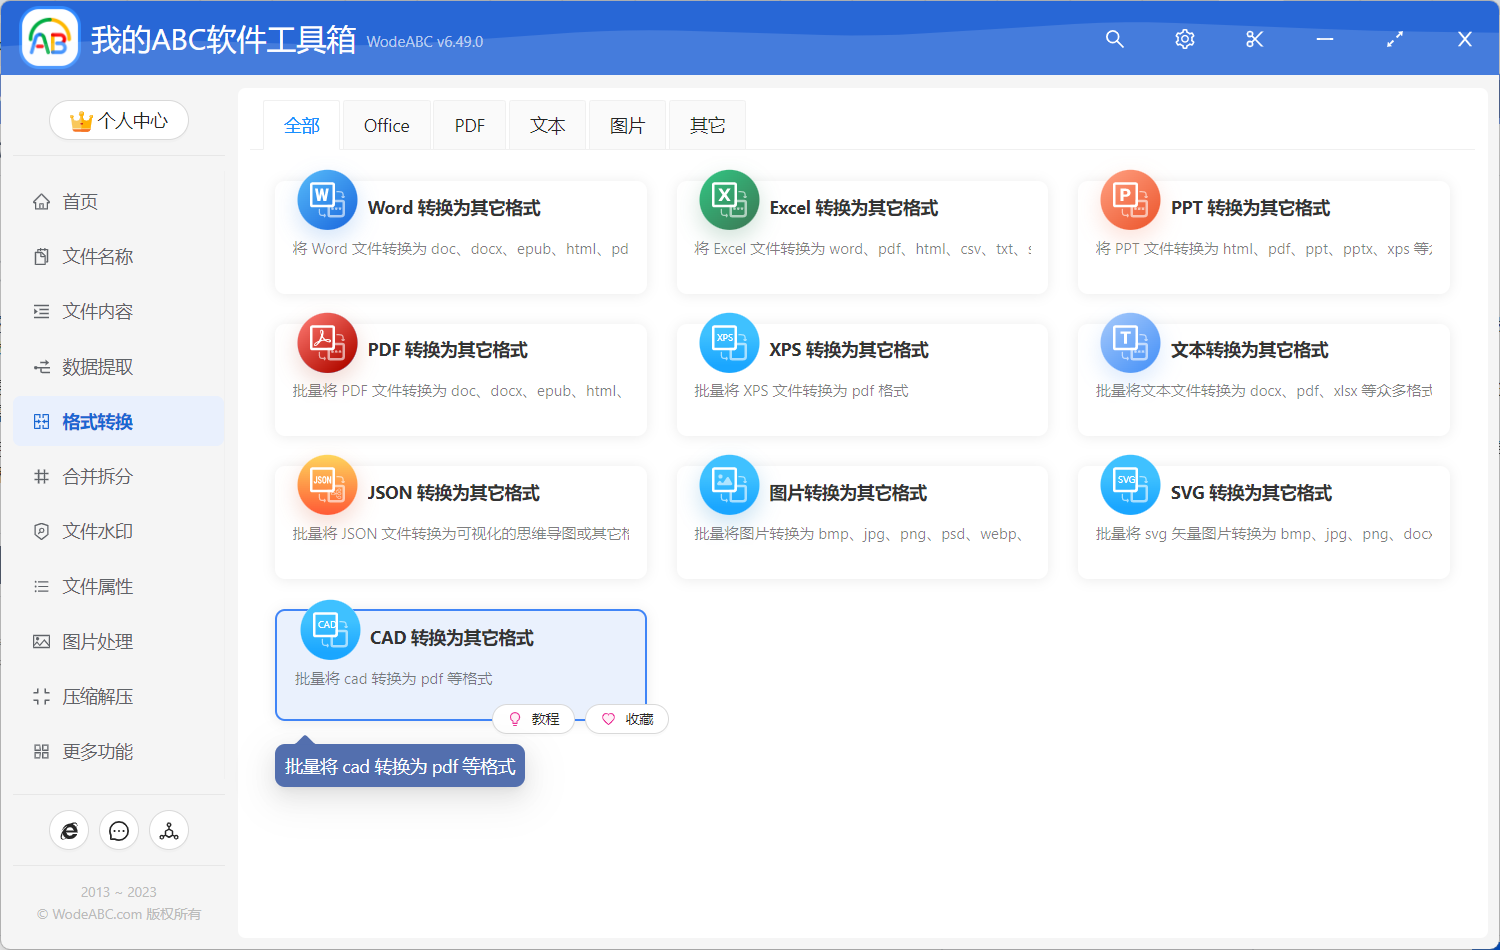Click the 教程 tutorial button
1500x950 pixels.
point(534,719)
